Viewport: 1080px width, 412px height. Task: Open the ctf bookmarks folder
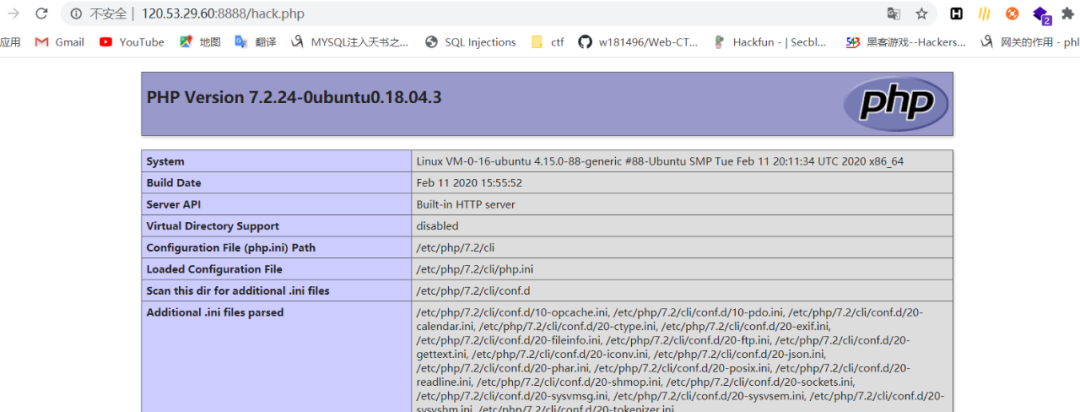[548, 42]
